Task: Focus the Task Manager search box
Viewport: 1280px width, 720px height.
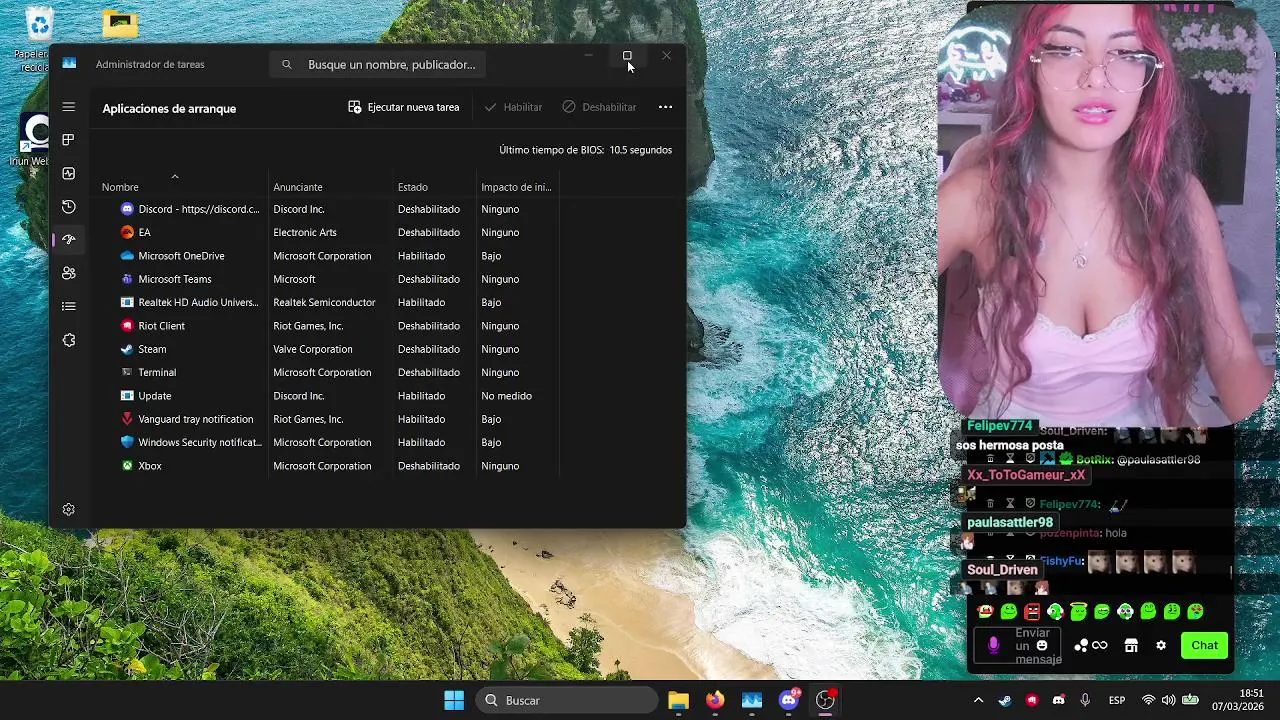Action: tap(378, 64)
